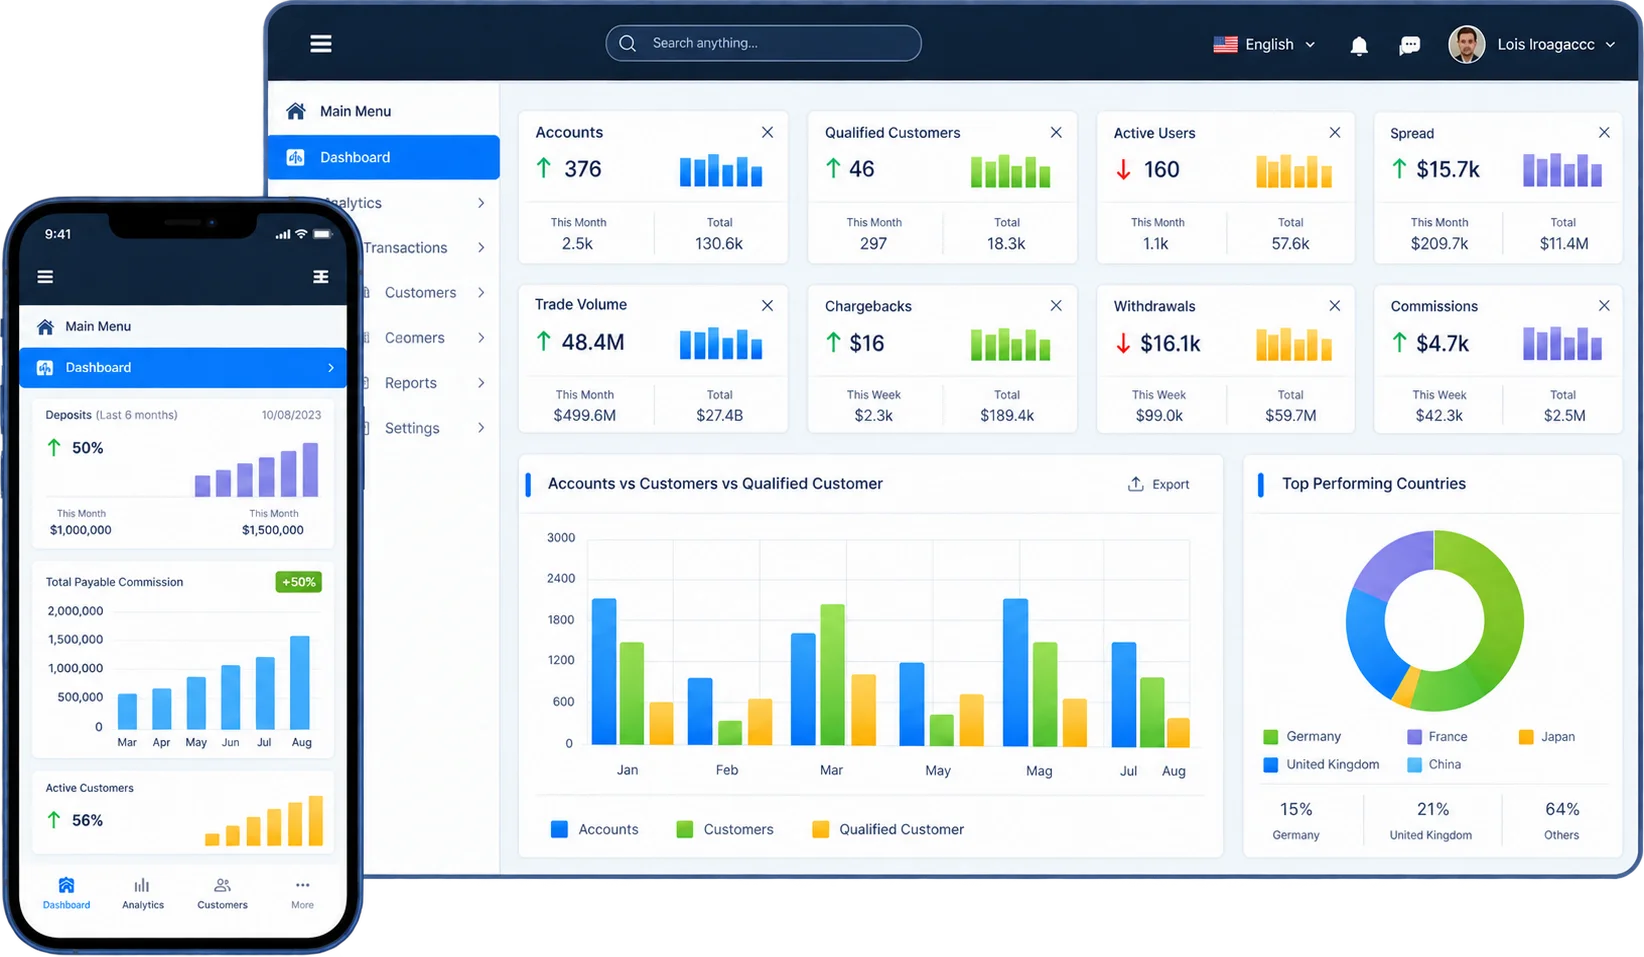1644x957 pixels.
Task: Close the Active Users card
Action: (x=1335, y=132)
